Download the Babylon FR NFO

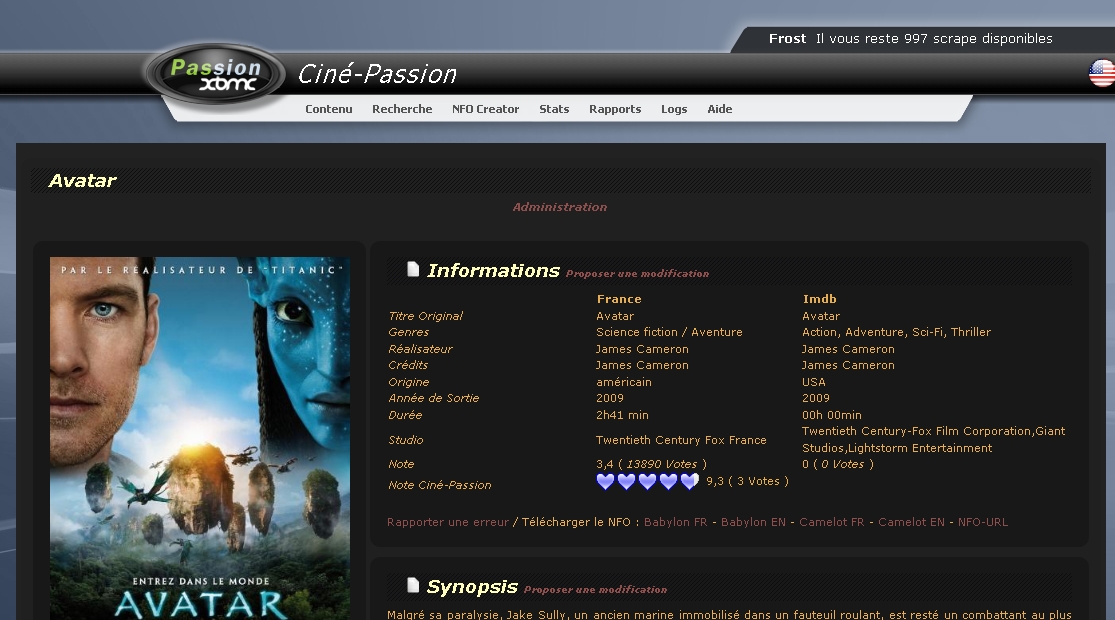675,522
